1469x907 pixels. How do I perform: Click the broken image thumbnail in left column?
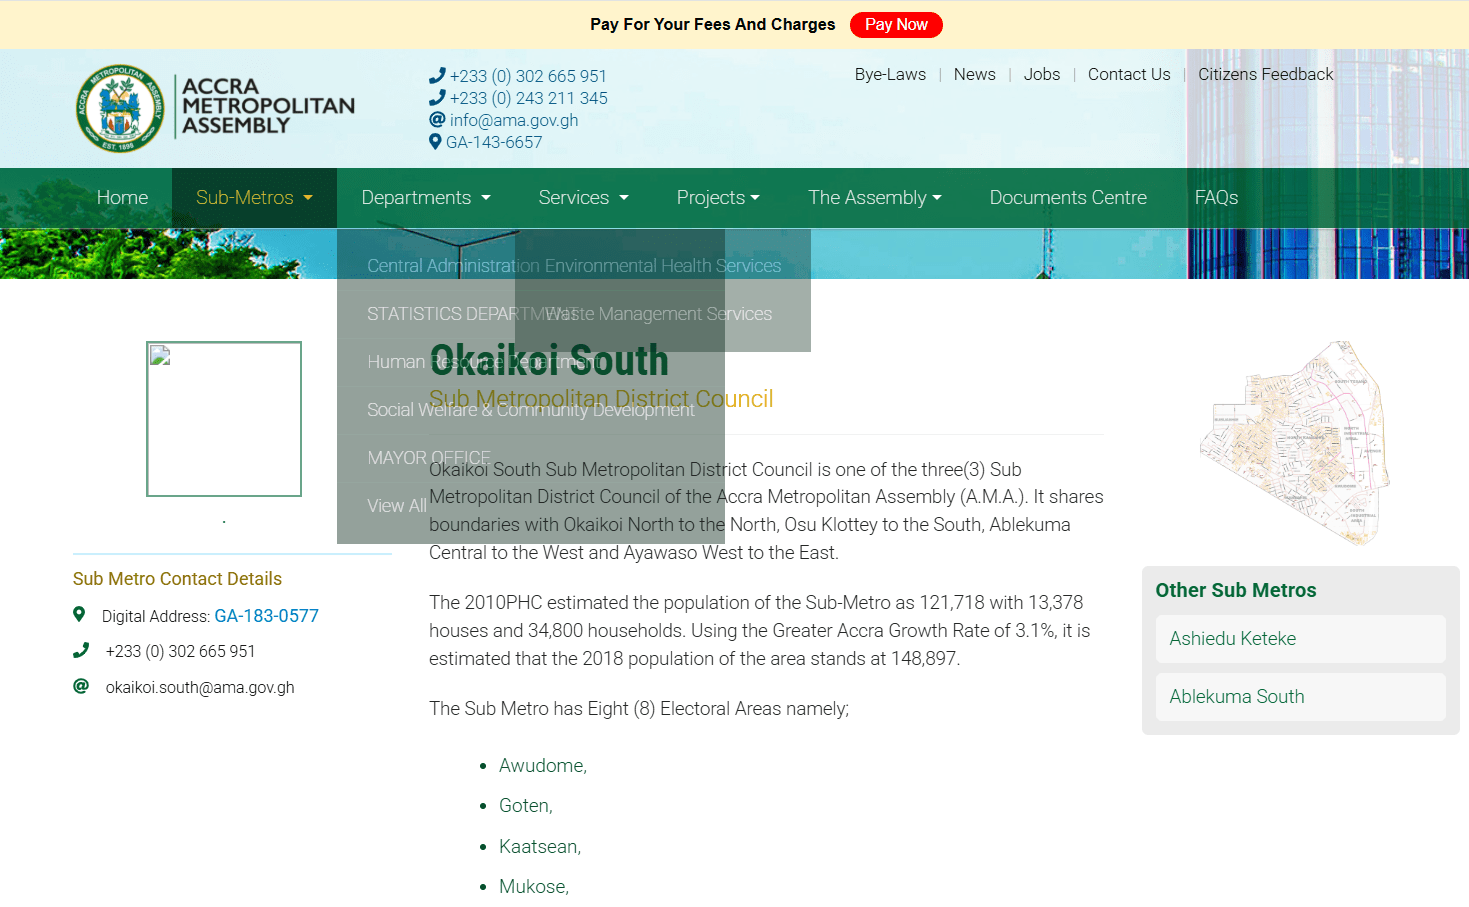click(x=224, y=419)
